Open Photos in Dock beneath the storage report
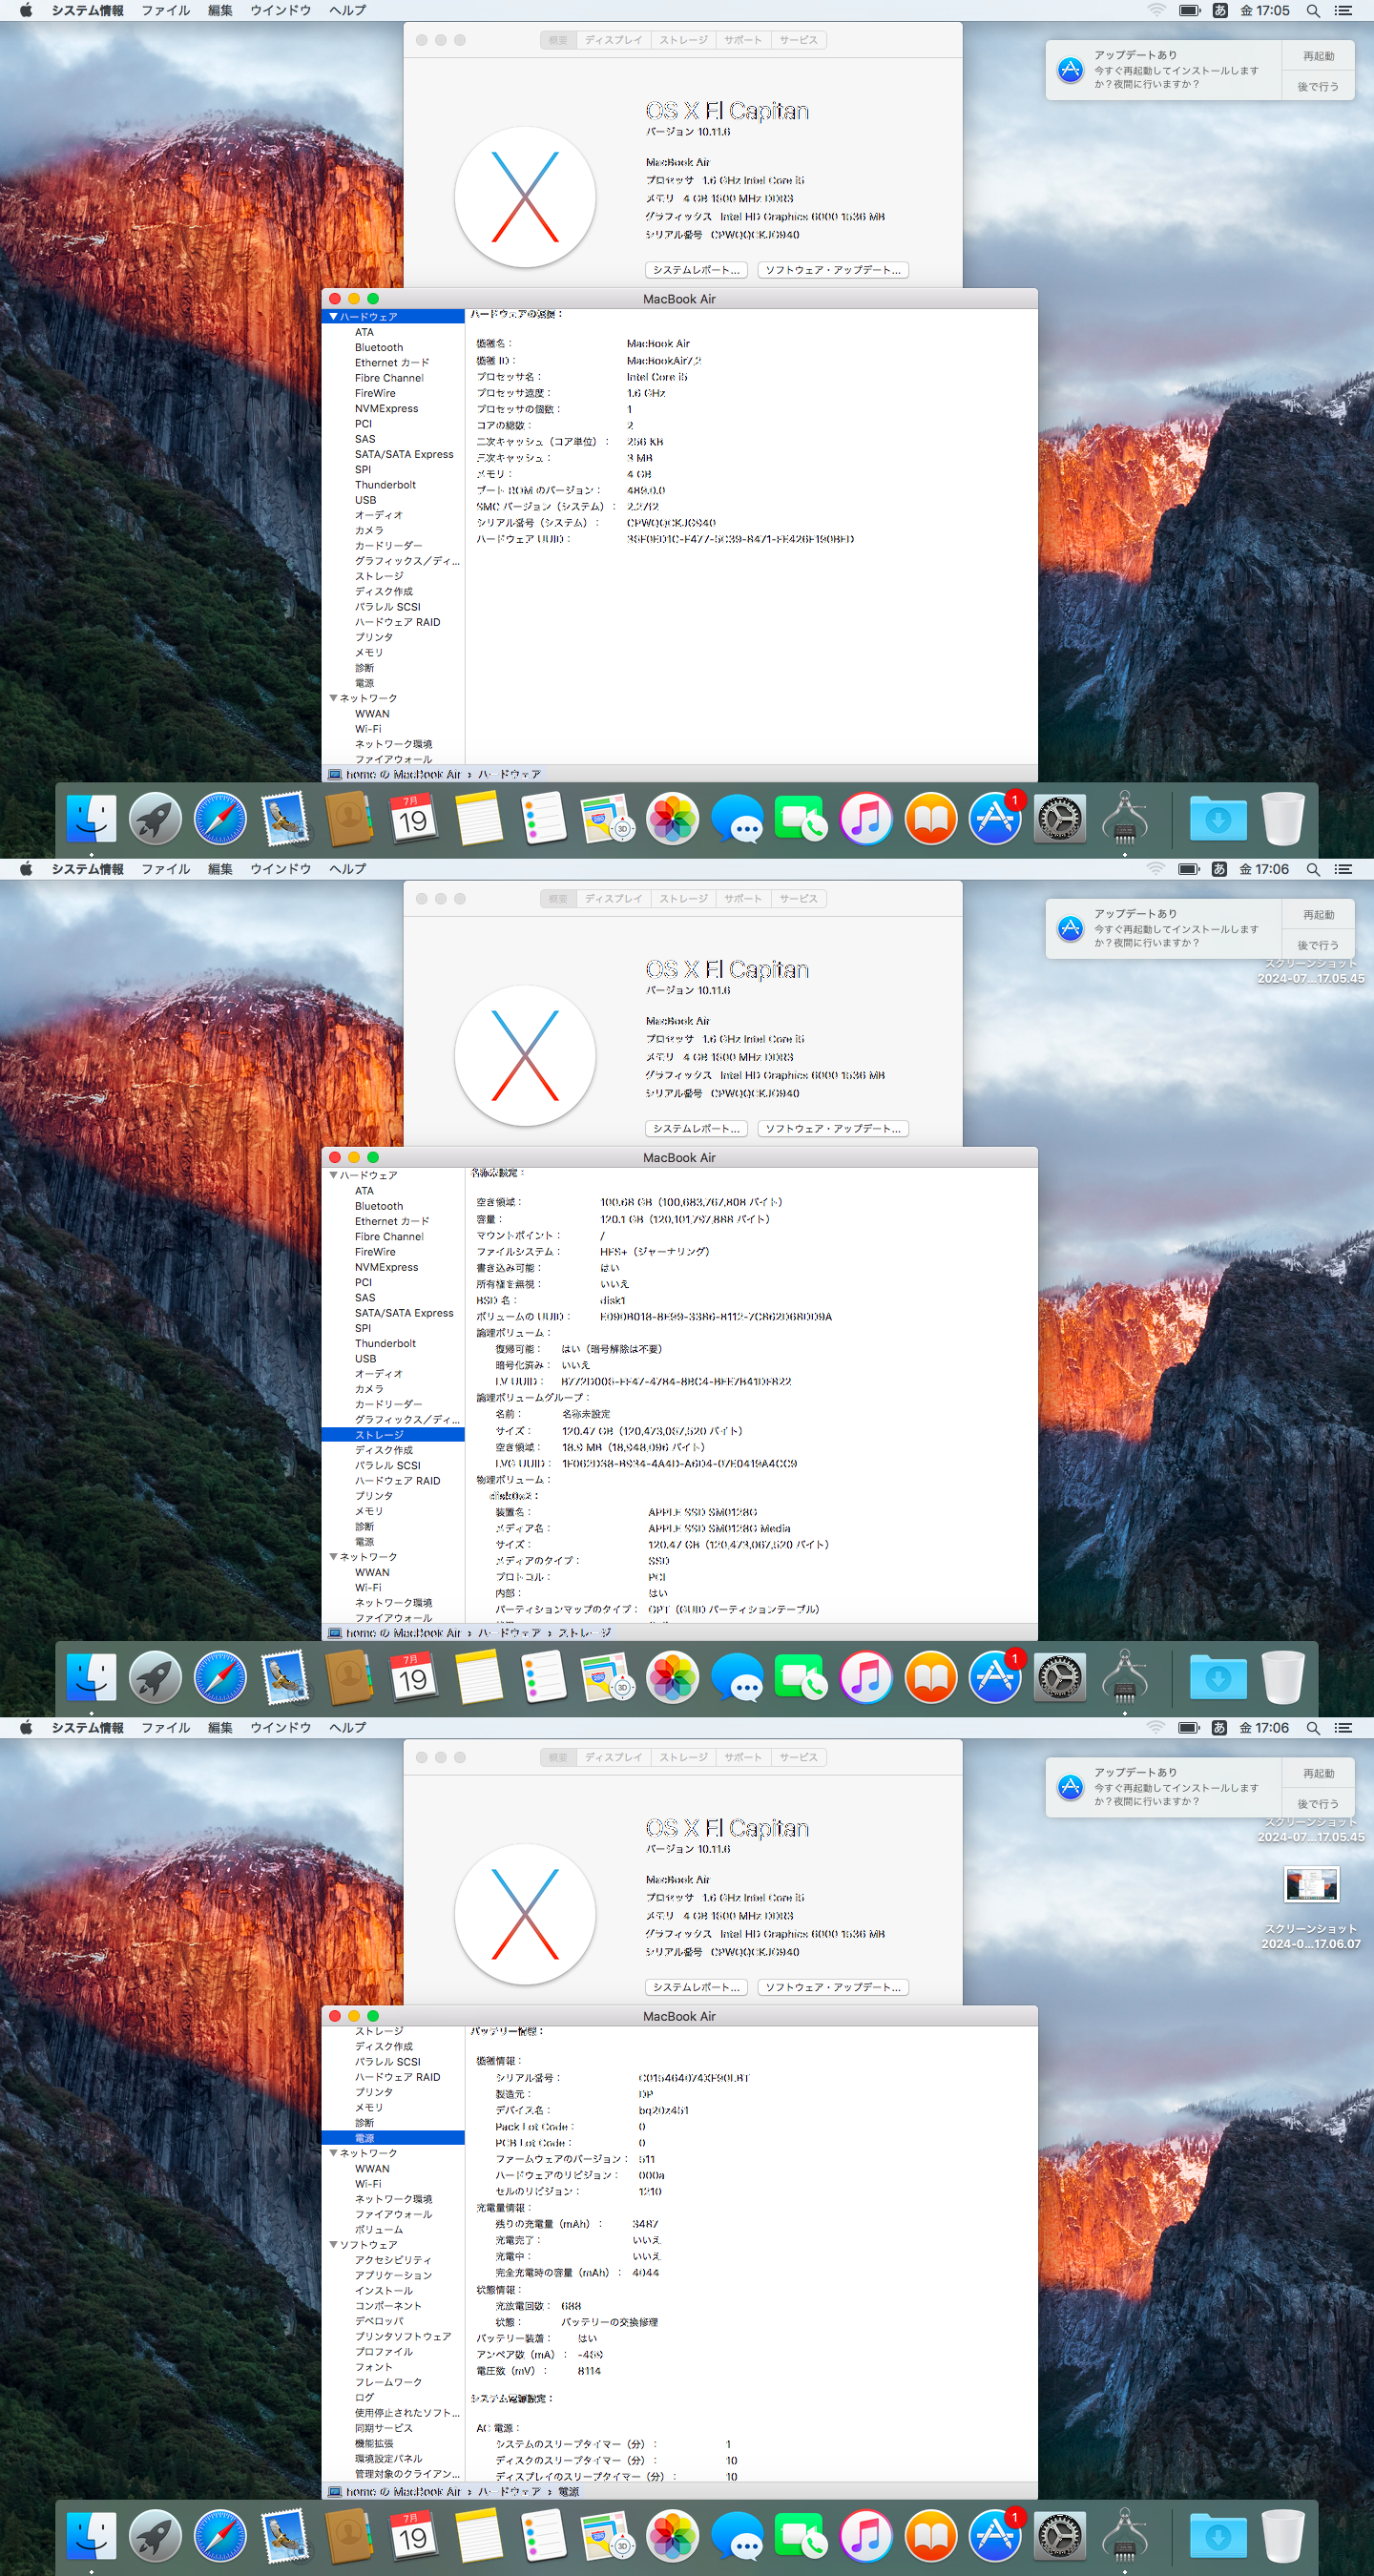The image size is (1374, 2576). click(x=672, y=1677)
